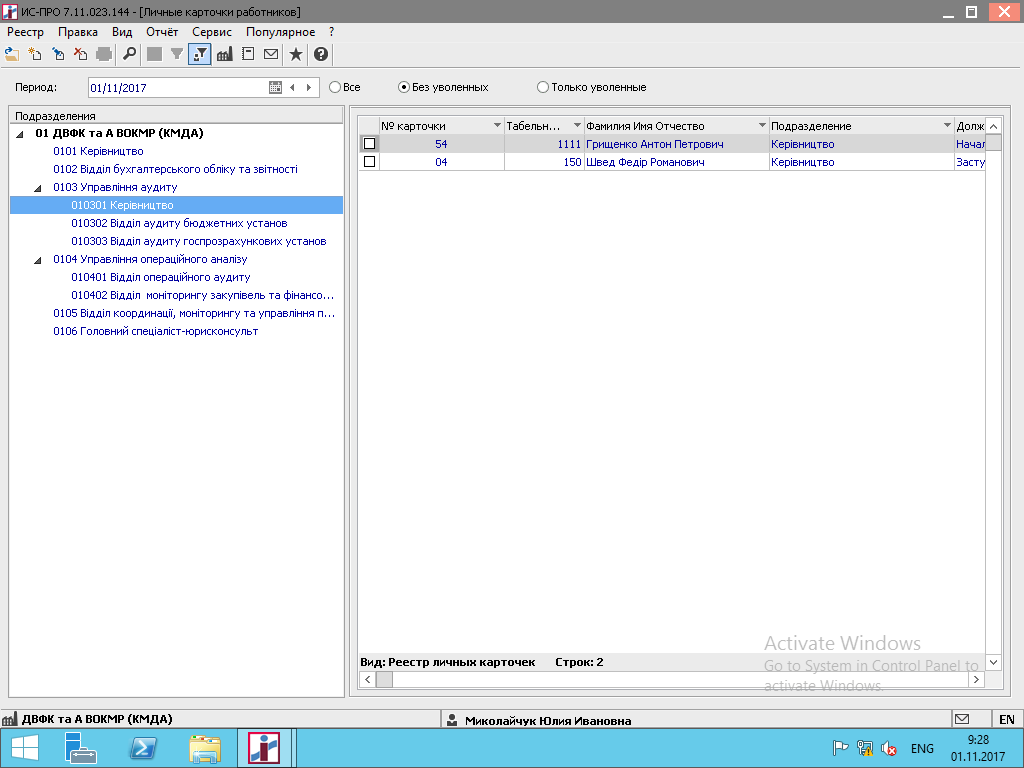
Task: Select 0102 Відділ бухгалтерського обліку tree item
Action: coord(175,169)
